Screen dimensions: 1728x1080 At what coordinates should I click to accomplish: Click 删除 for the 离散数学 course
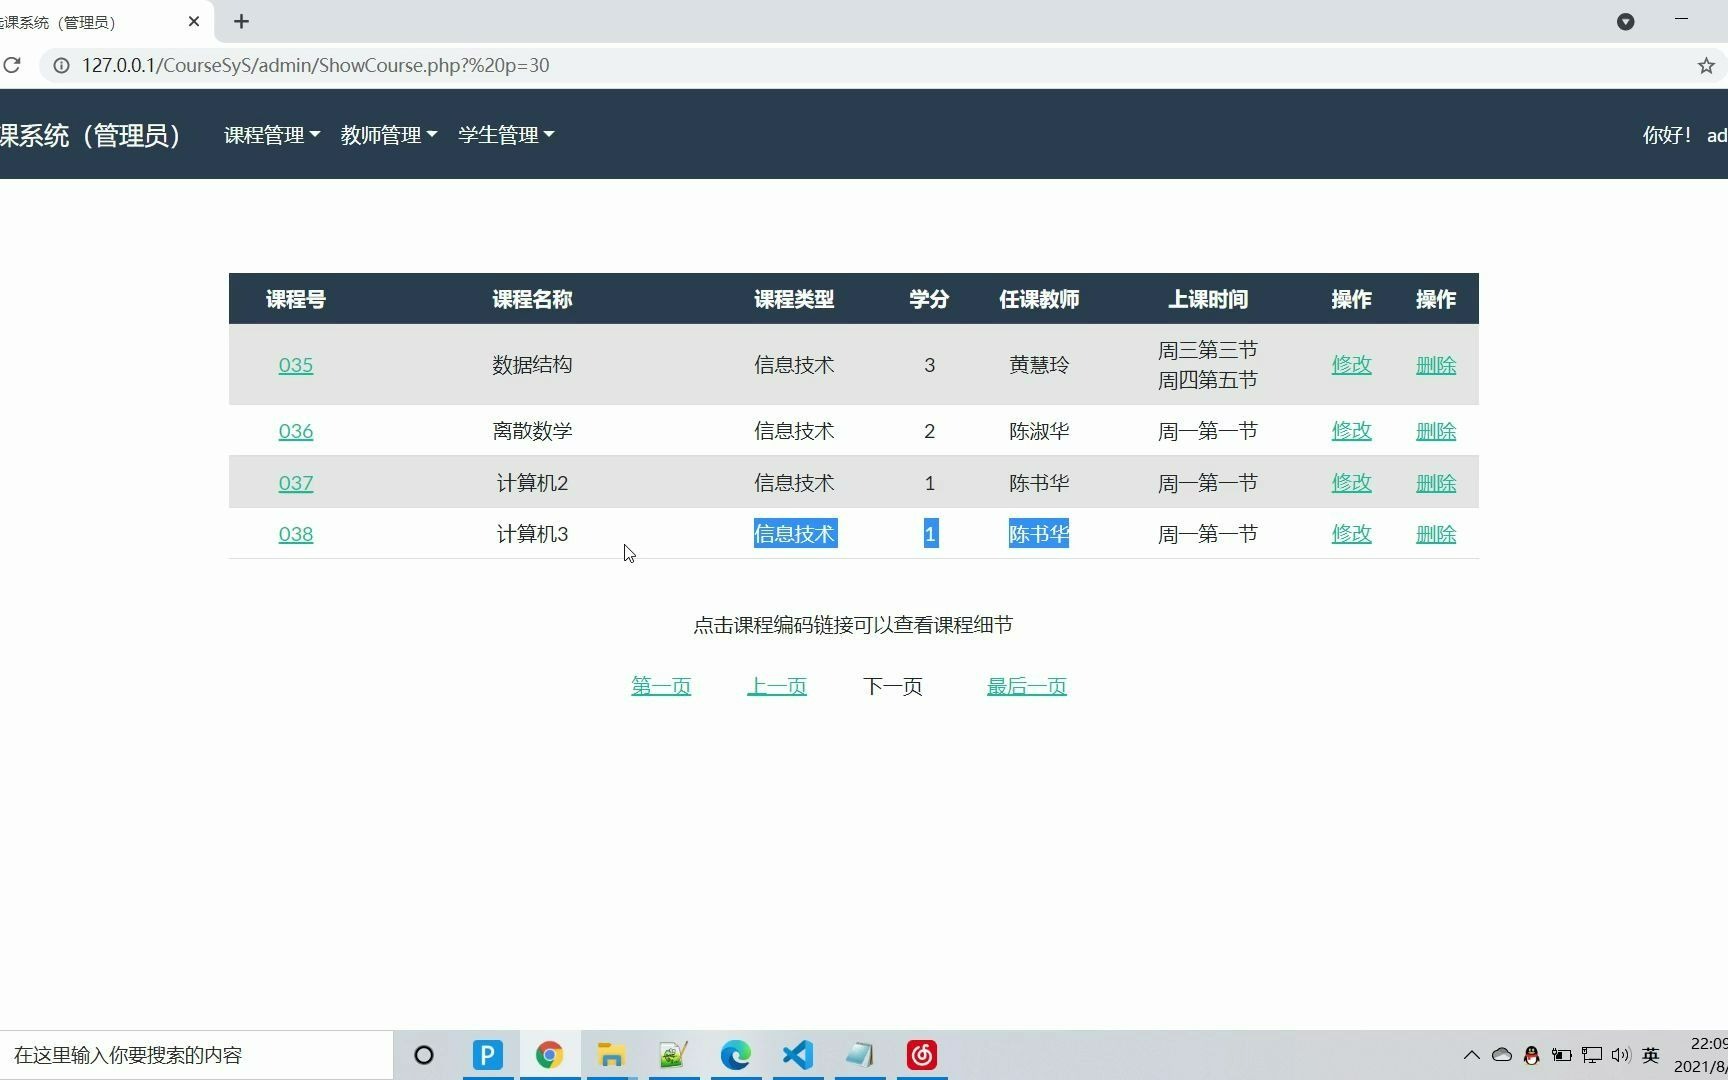point(1436,431)
